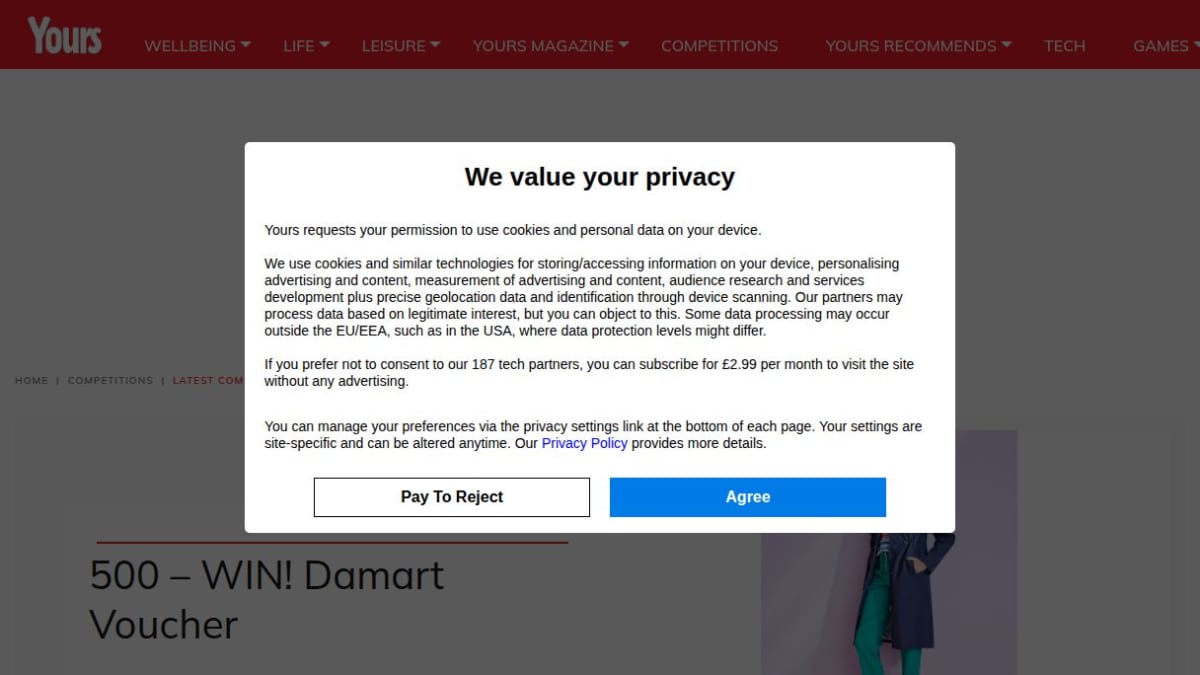Viewport: 1200px width, 675px height.
Task: Click the Yours logo icon
Action: (x=65, y=36)
